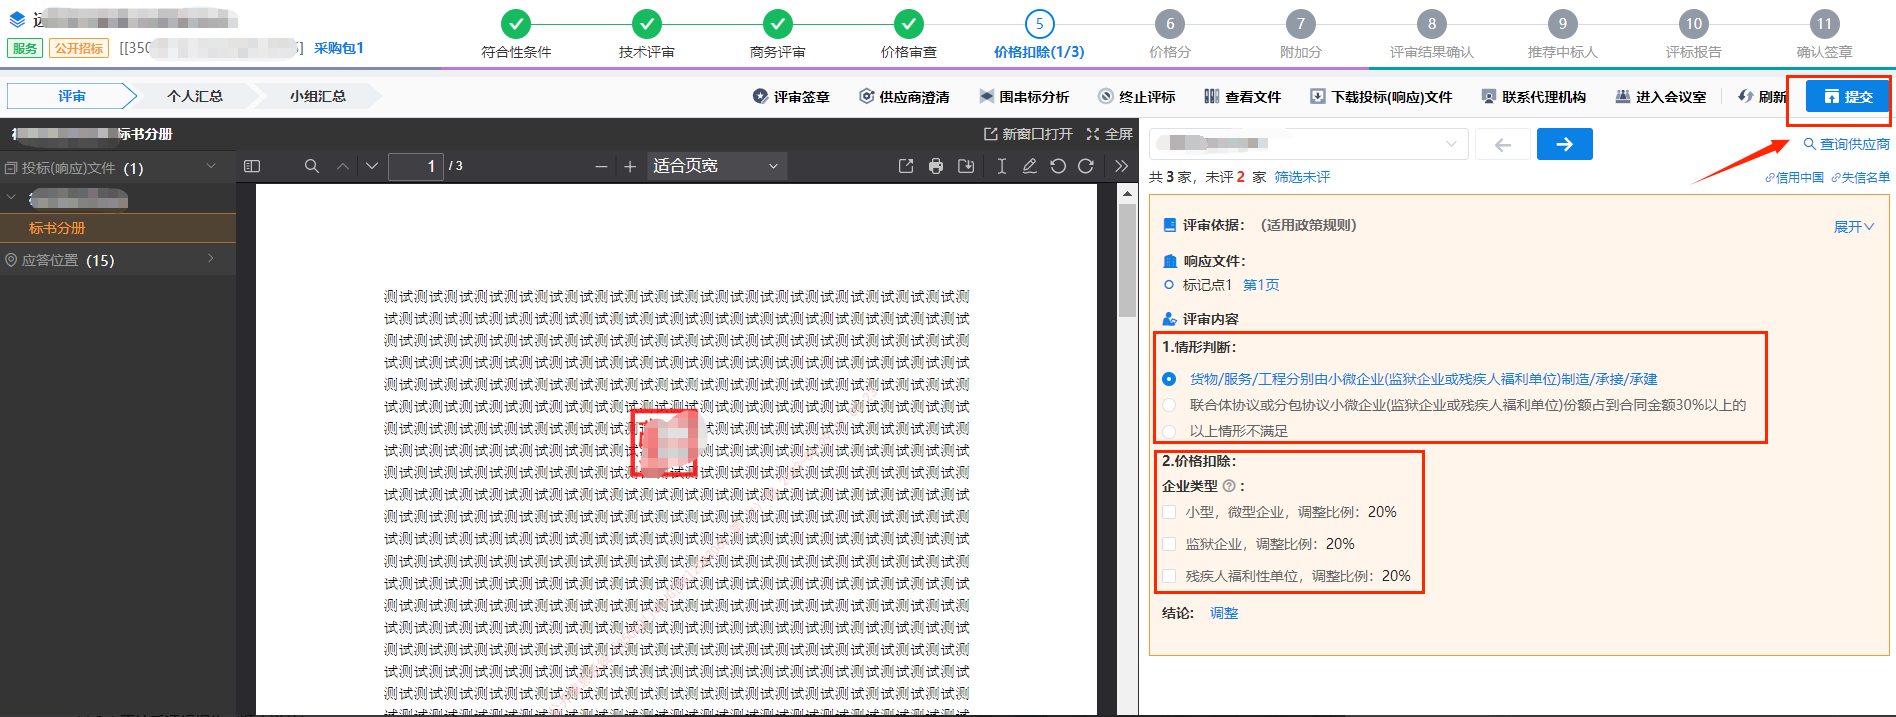Toggle the PDF sidebar panel
The width and height of the screenshot is (1896, 717).
click(x=252, y=166)
